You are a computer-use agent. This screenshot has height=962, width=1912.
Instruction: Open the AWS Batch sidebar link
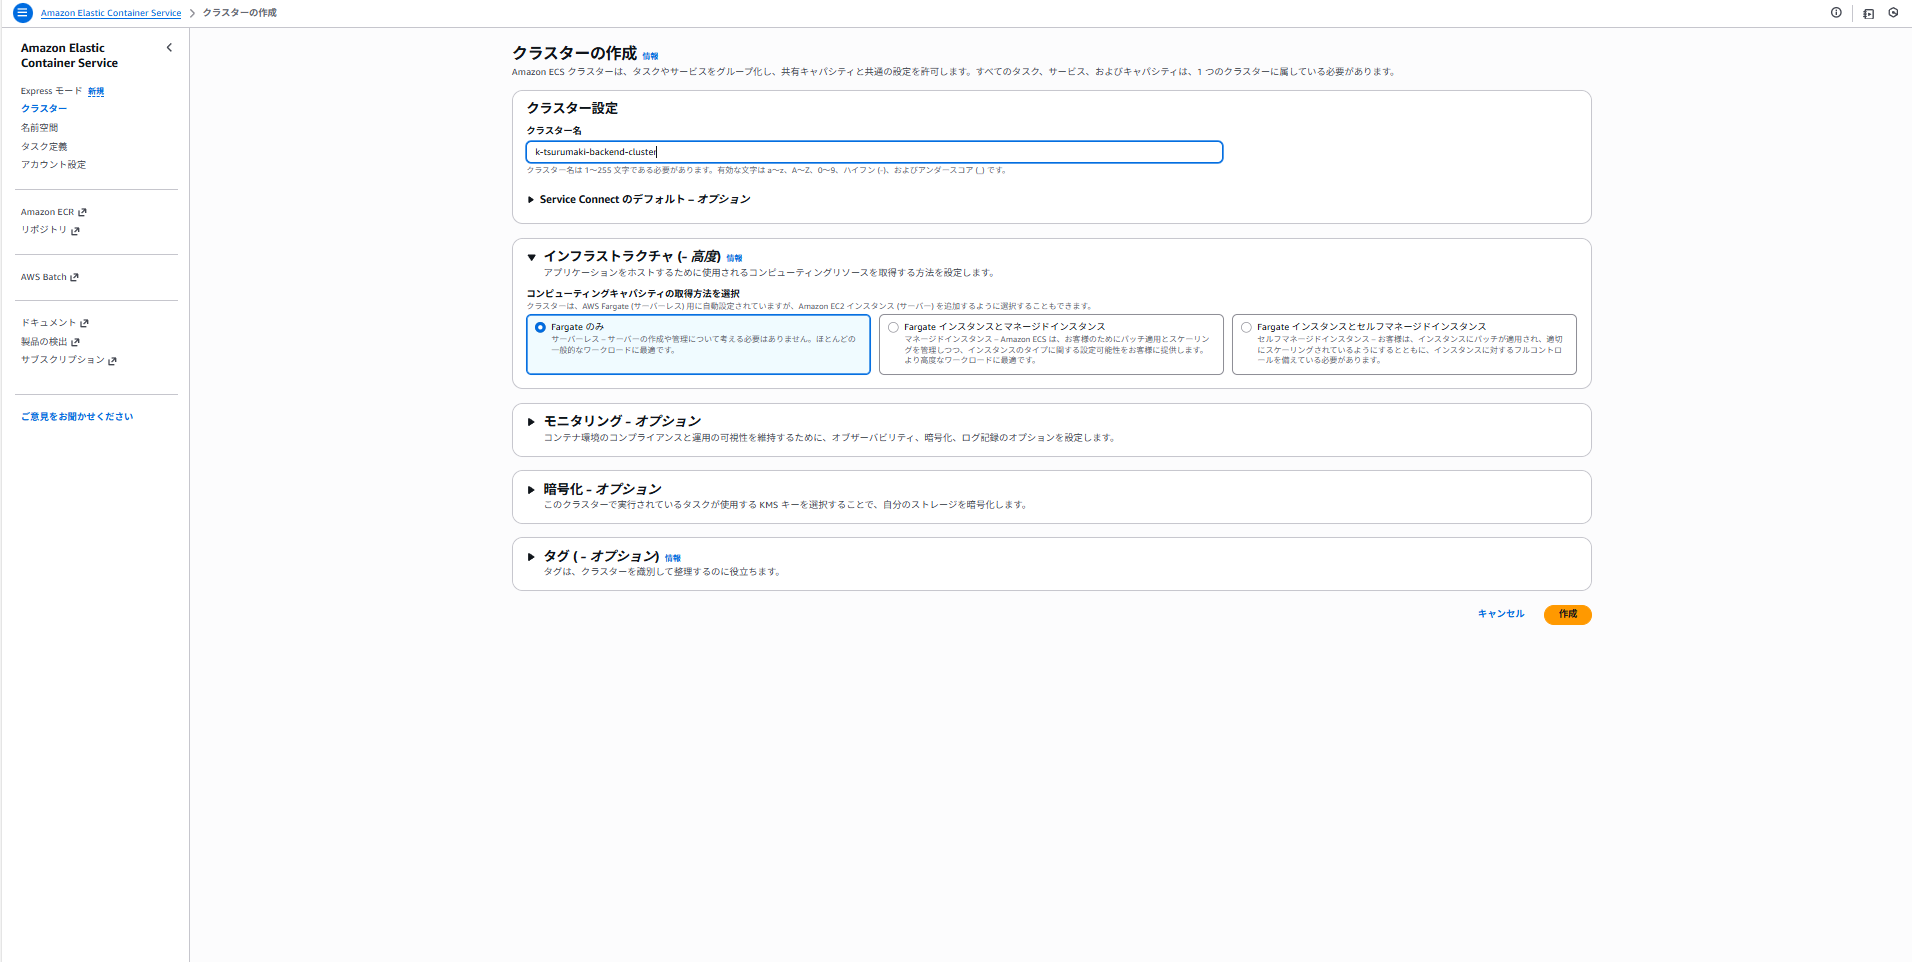pyautogui.click(x=44, y=277)
